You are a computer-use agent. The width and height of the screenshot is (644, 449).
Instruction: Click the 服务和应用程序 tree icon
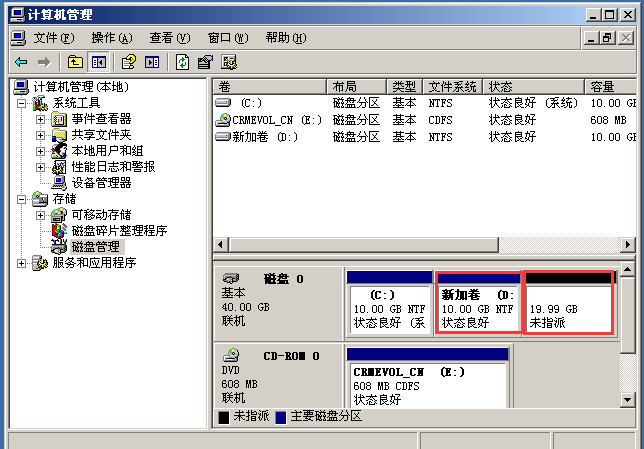coord(40,263)
